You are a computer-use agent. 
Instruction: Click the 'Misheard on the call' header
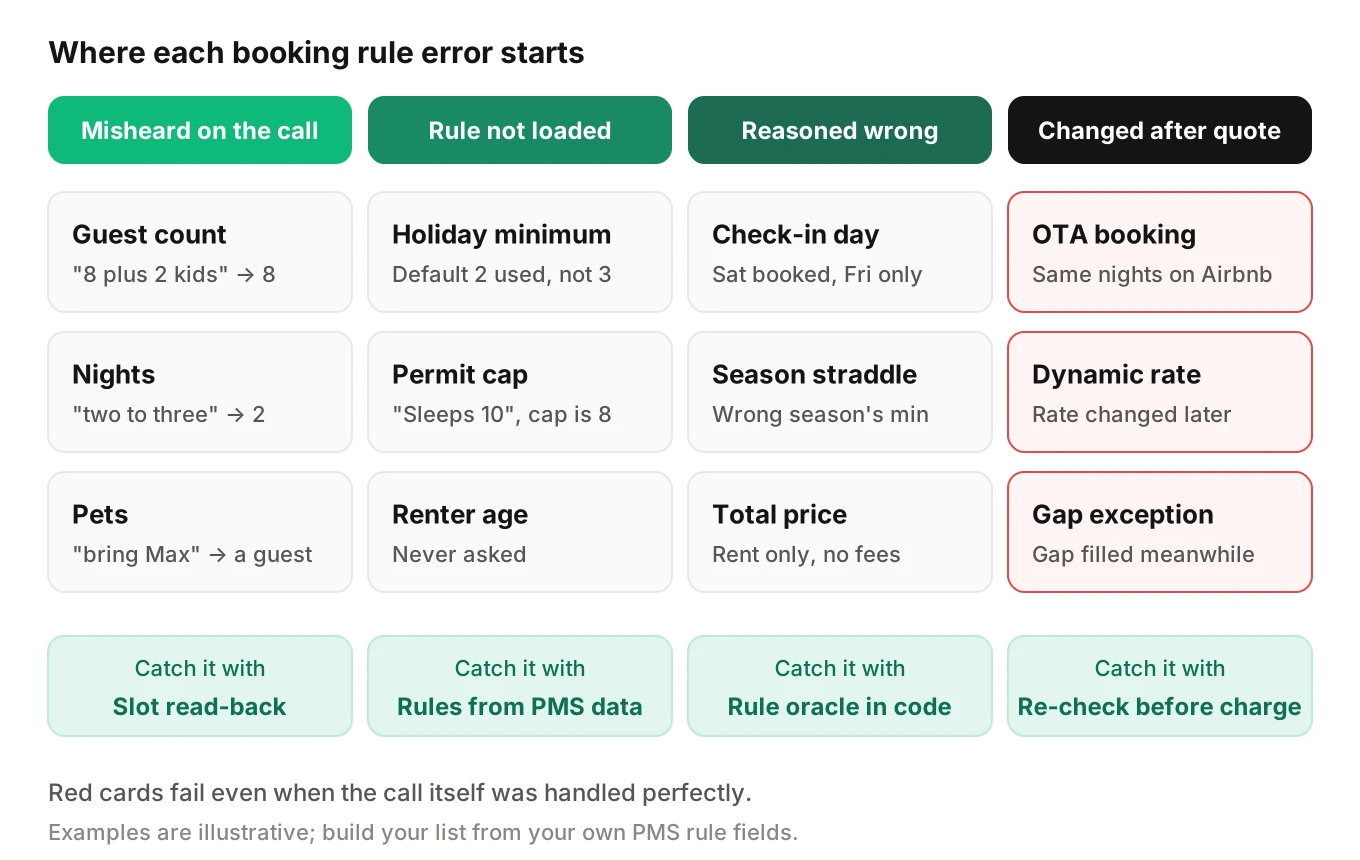200,130
